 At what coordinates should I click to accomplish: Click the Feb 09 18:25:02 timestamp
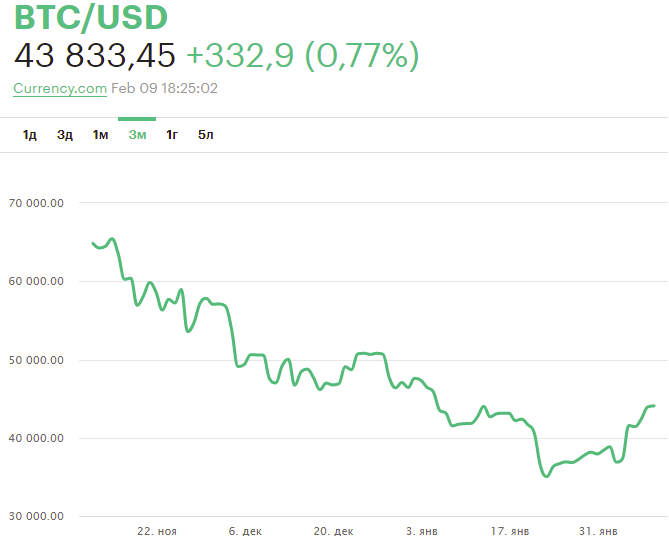(165, 88)
